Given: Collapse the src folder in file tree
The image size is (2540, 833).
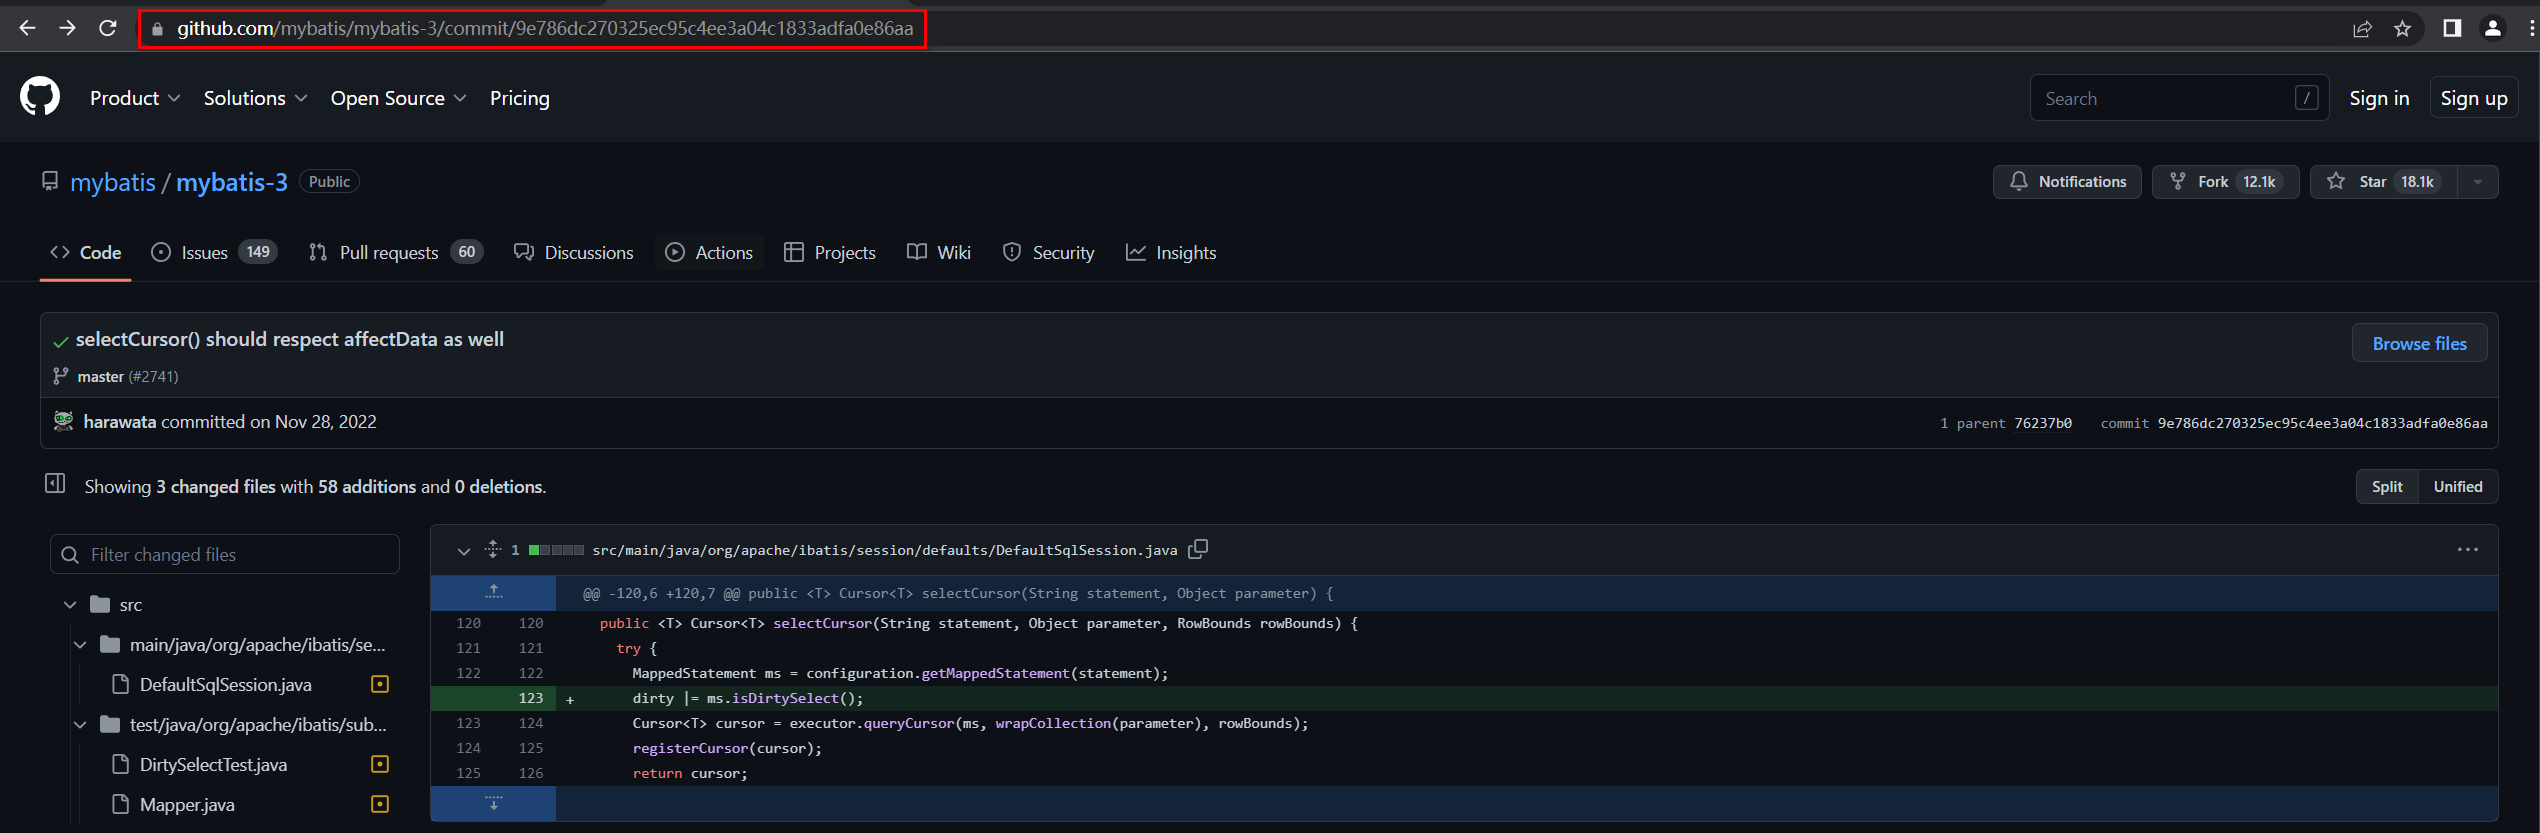Looking at the screenshot, I should point(70,605).
